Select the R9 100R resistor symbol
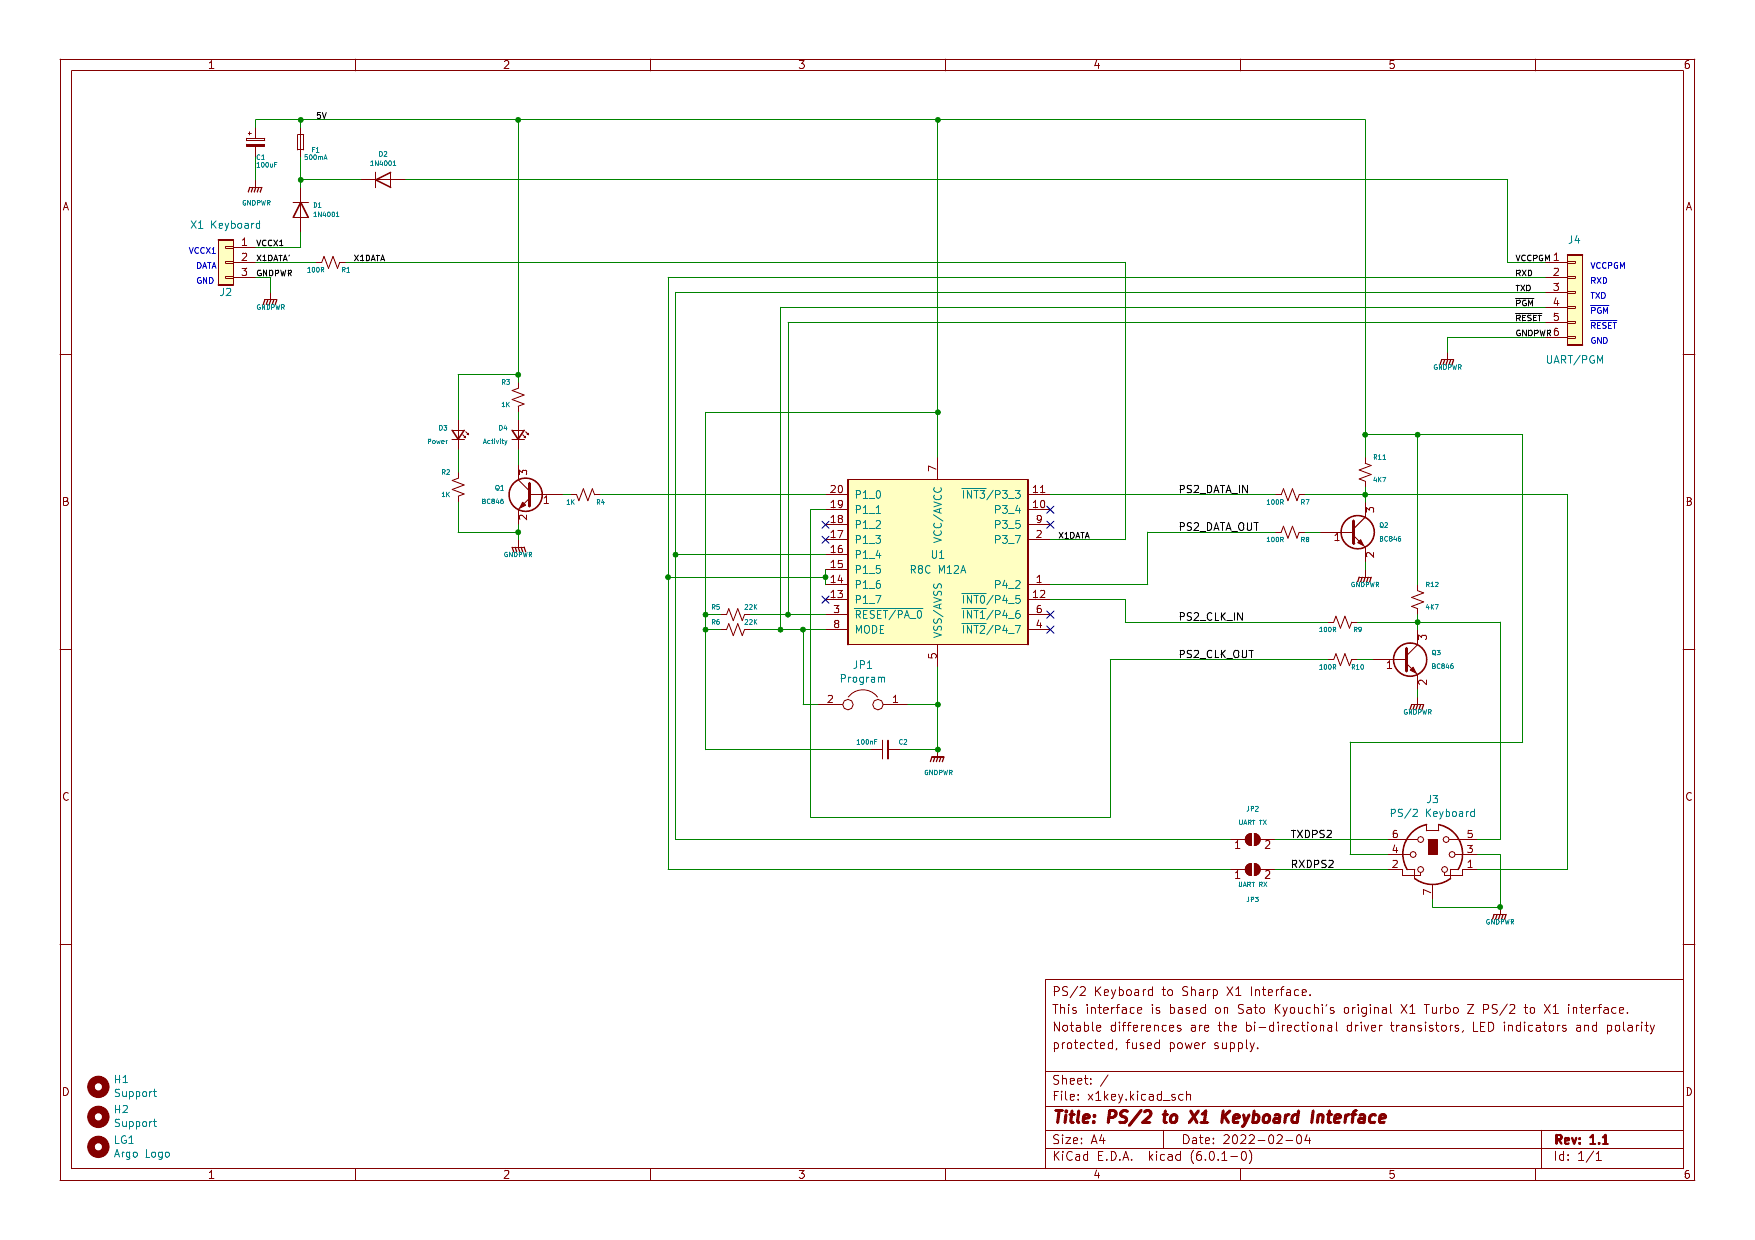Image resolution: width=1755 pixels, height=1240 pixels. (1343, 622)
